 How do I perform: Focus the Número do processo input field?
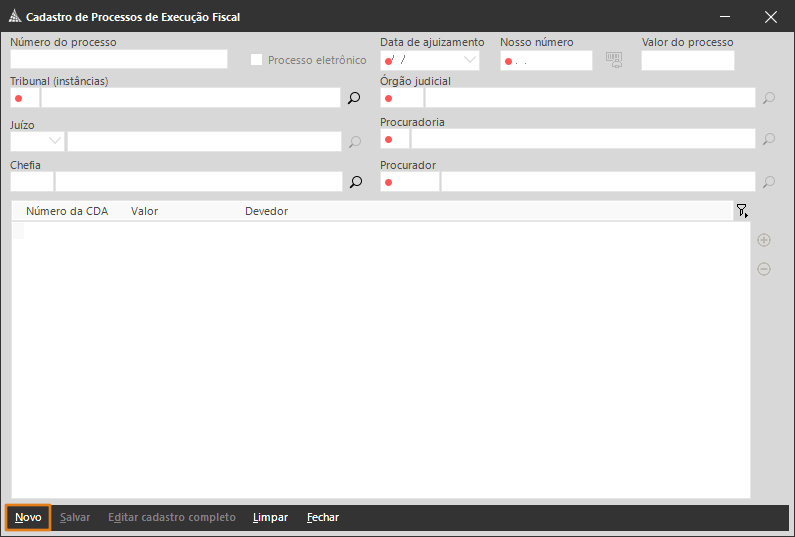pyautogui.click(x=119, y=60)
